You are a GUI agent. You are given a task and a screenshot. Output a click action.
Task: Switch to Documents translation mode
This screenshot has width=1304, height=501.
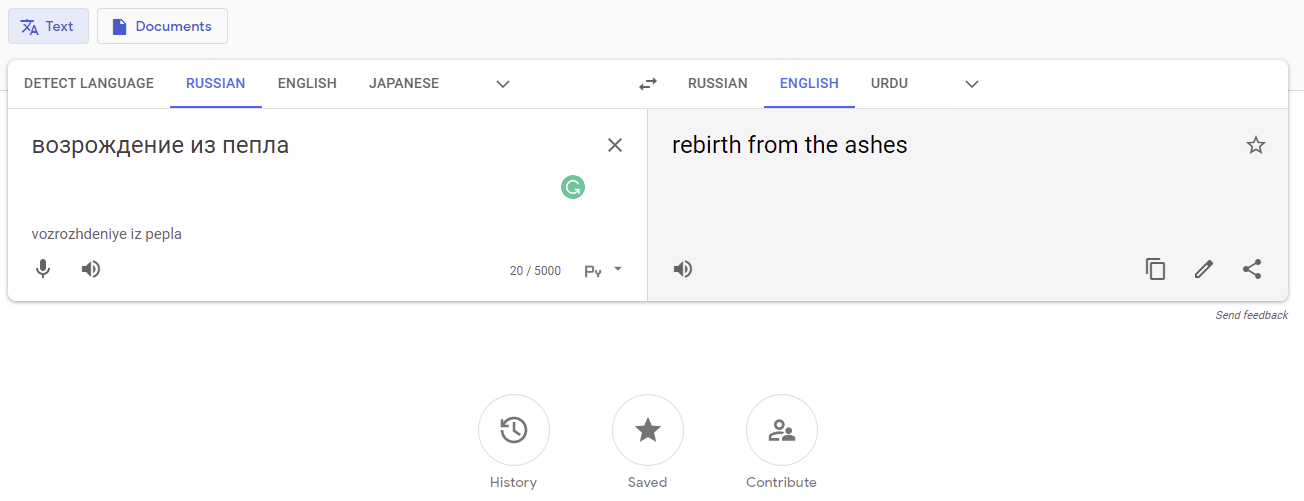click(x=162, y=26)
